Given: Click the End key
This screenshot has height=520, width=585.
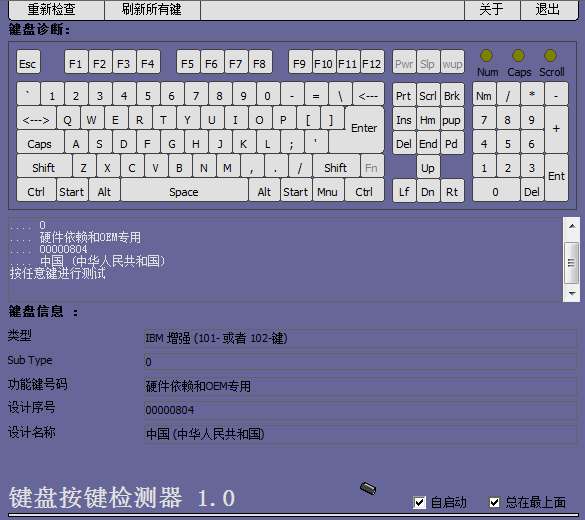Looking at the screenshot, I should pos(428,142).
